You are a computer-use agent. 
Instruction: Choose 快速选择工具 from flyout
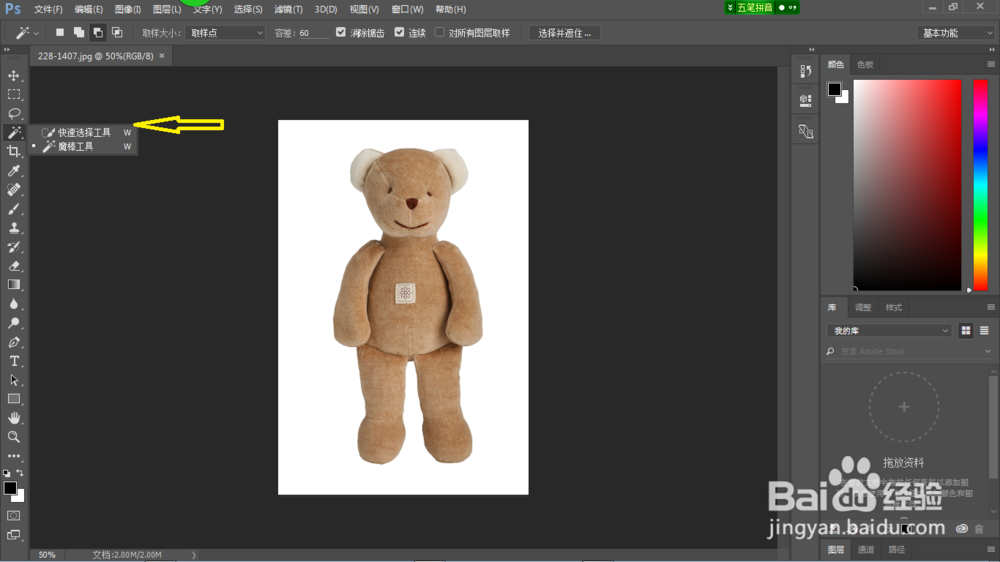pos(84,132)
